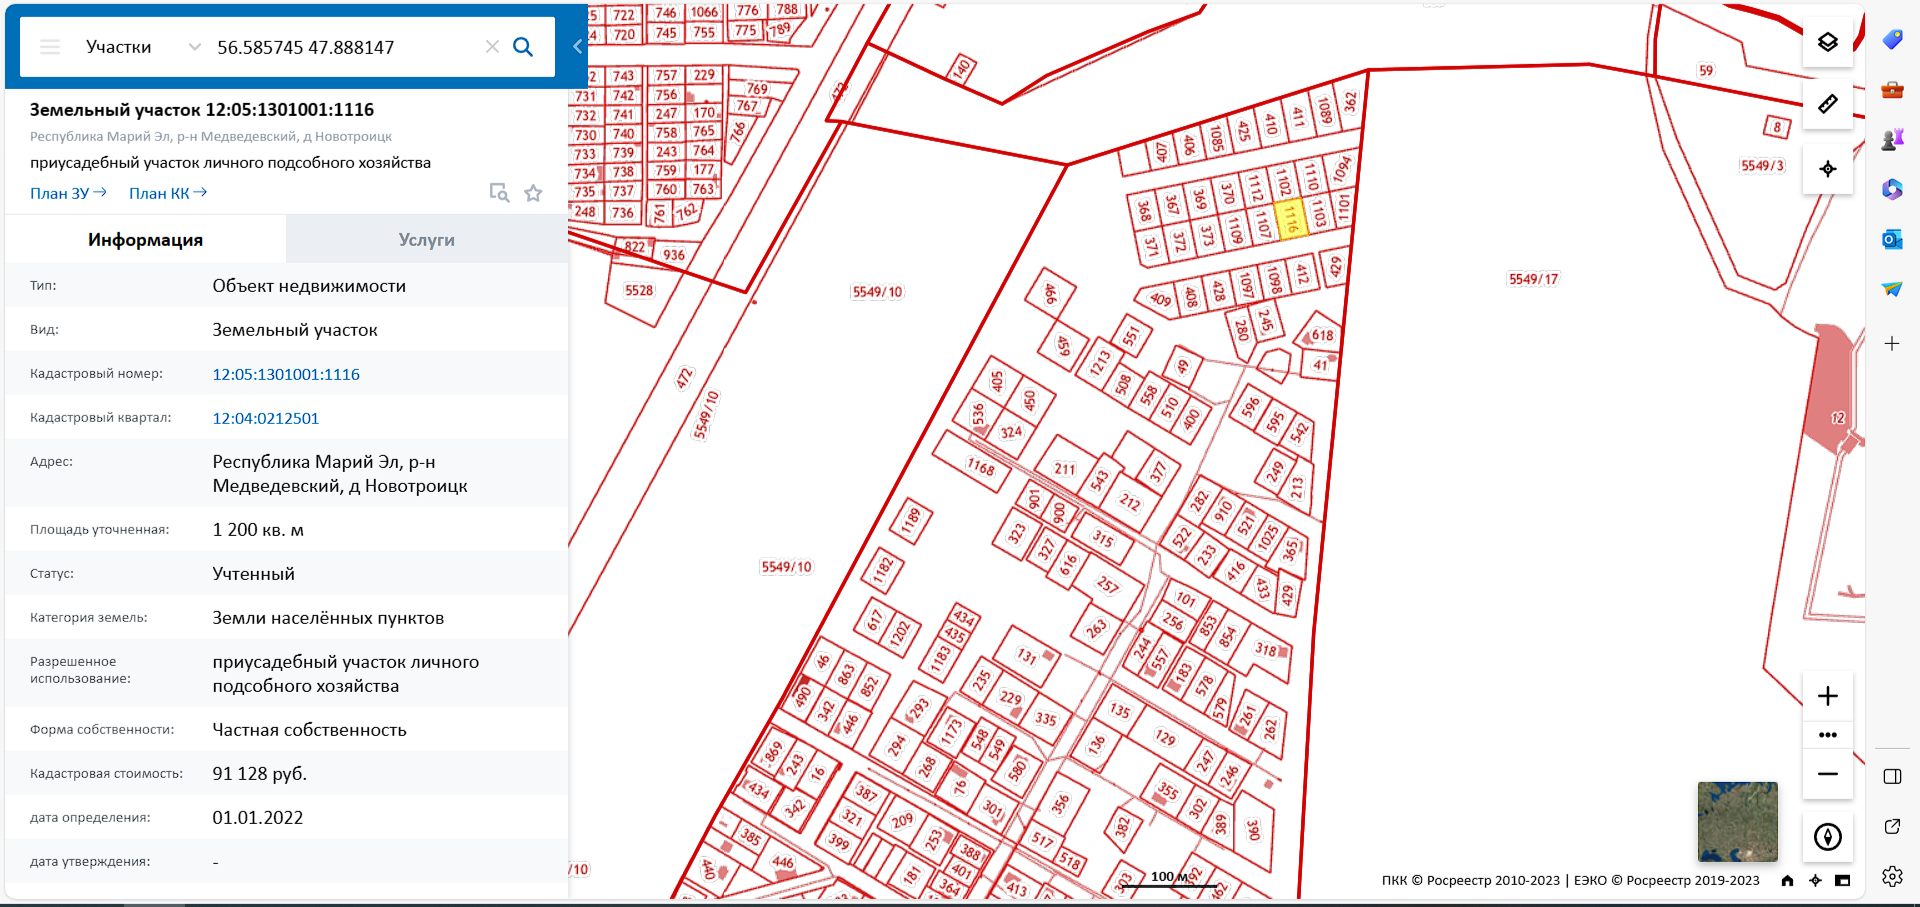
Task: Click the 100 м scale bar
Action: (1169, 879)
